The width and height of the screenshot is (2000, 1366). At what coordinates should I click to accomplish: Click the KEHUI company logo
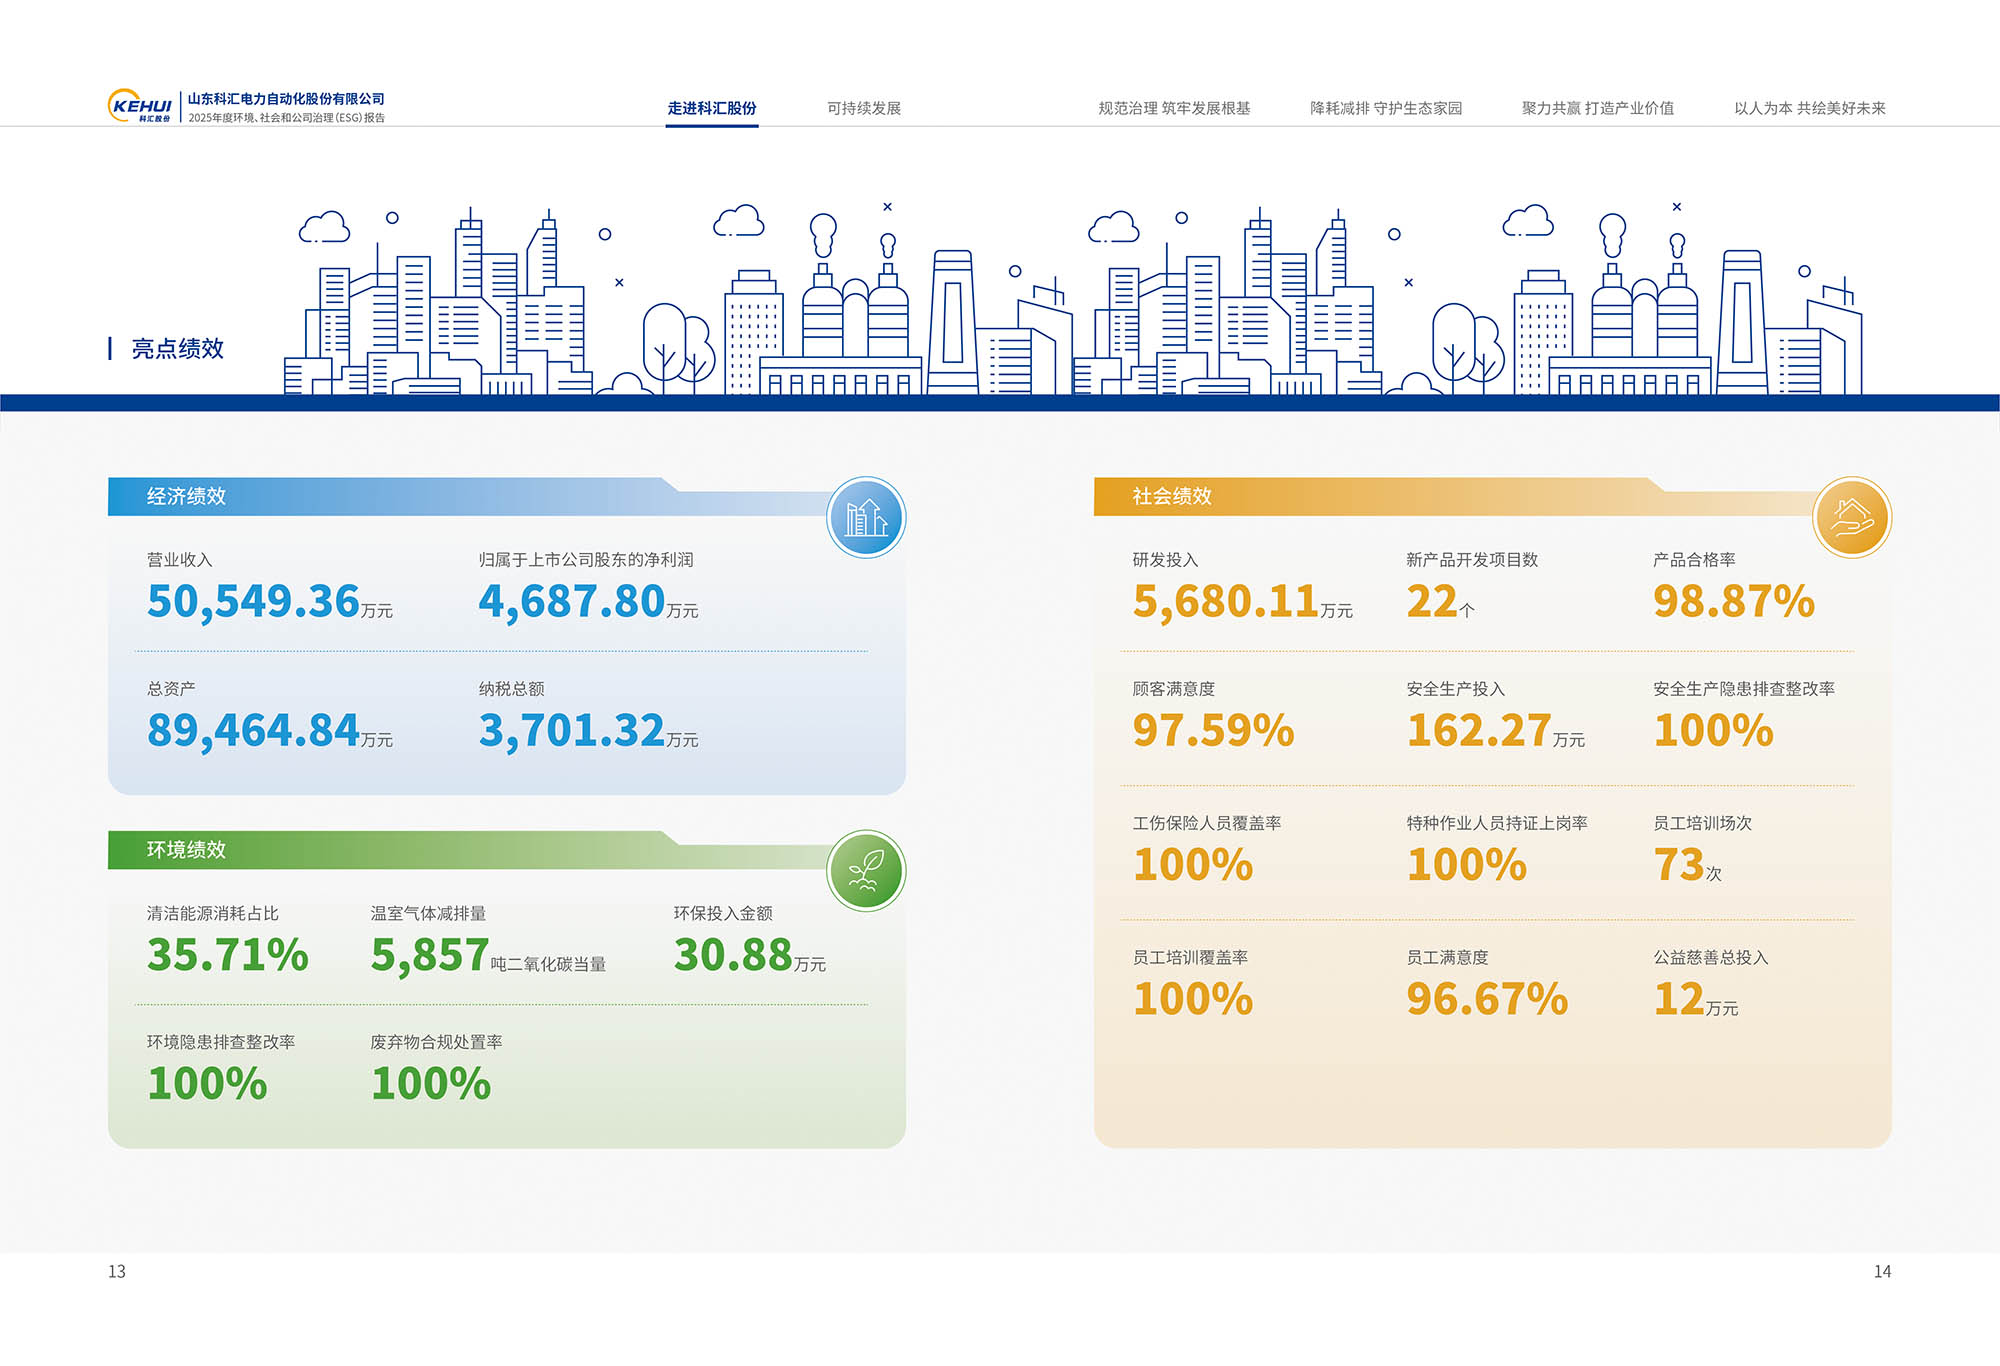point(140,106)
